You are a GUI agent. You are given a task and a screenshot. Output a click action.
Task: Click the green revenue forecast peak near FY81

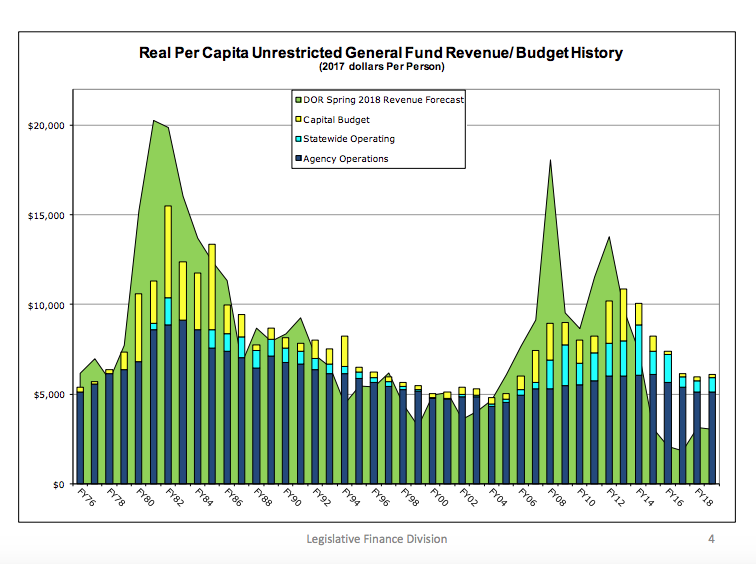coord(154,121)
